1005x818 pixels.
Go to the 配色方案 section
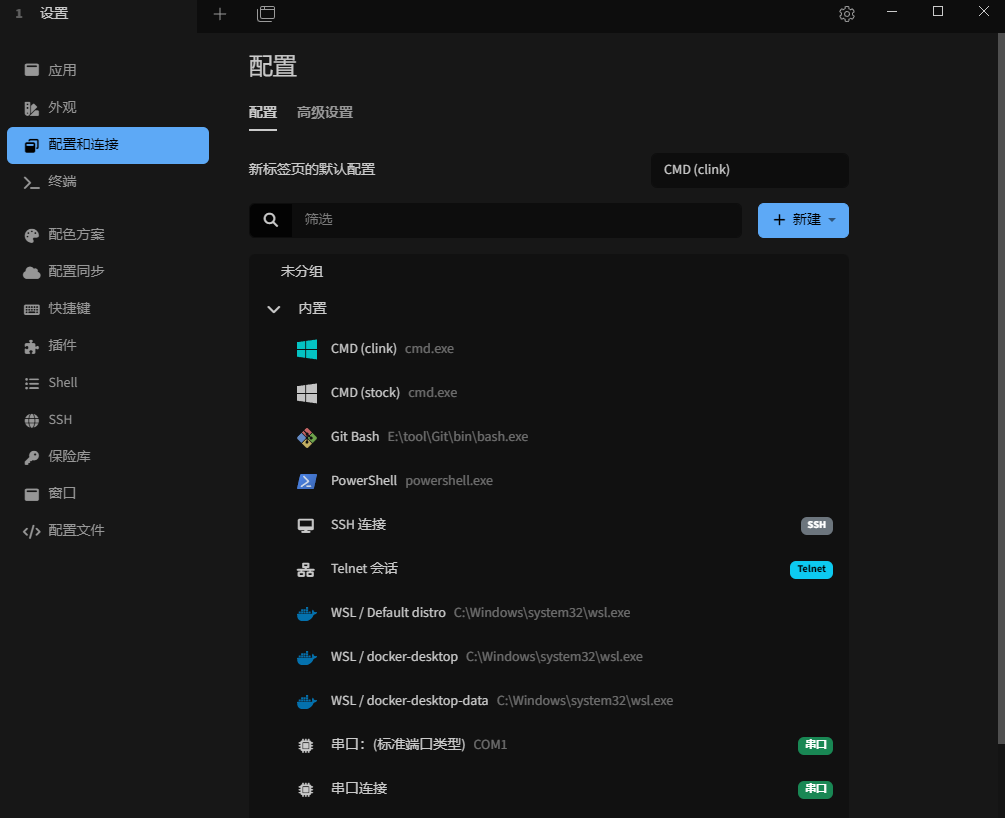tap(76, 235)
